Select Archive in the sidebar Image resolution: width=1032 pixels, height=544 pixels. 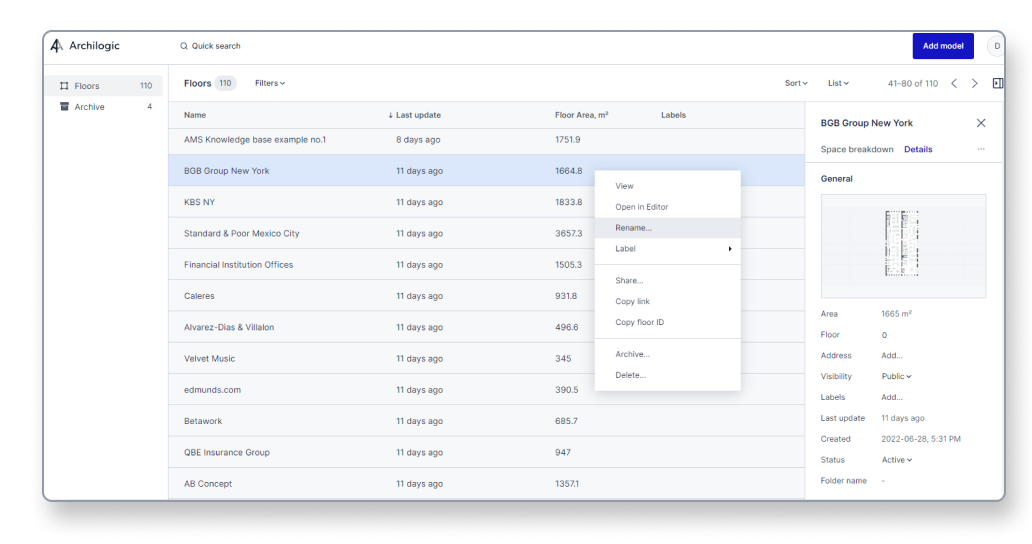(104, 107)
